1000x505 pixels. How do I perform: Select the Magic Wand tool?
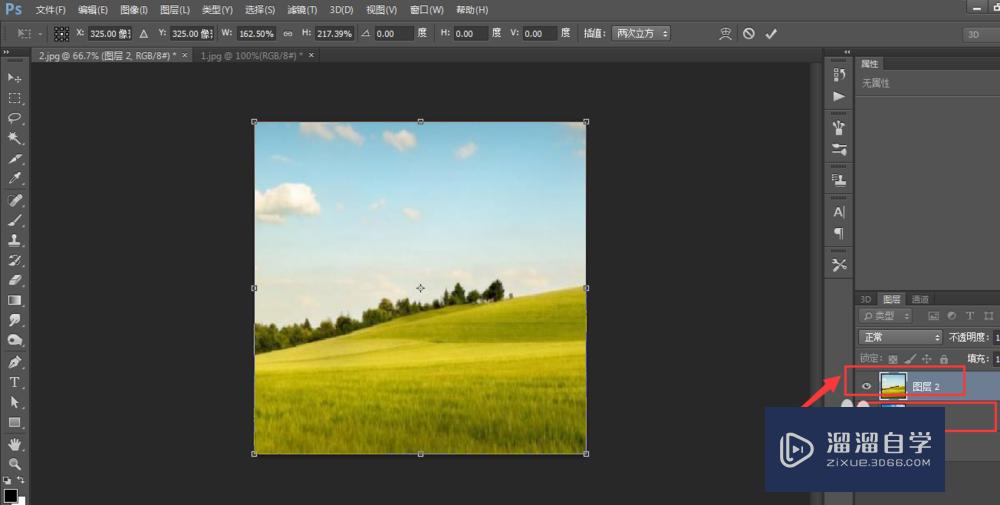tap(14, 138)
